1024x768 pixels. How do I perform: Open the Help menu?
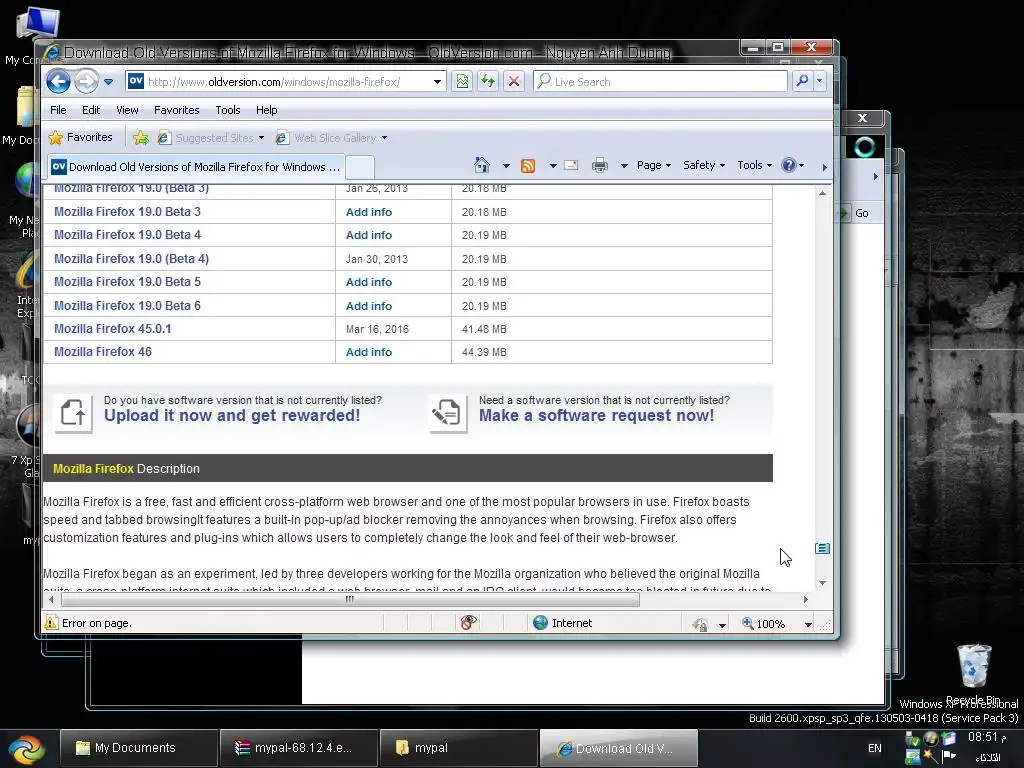point(266,110)
